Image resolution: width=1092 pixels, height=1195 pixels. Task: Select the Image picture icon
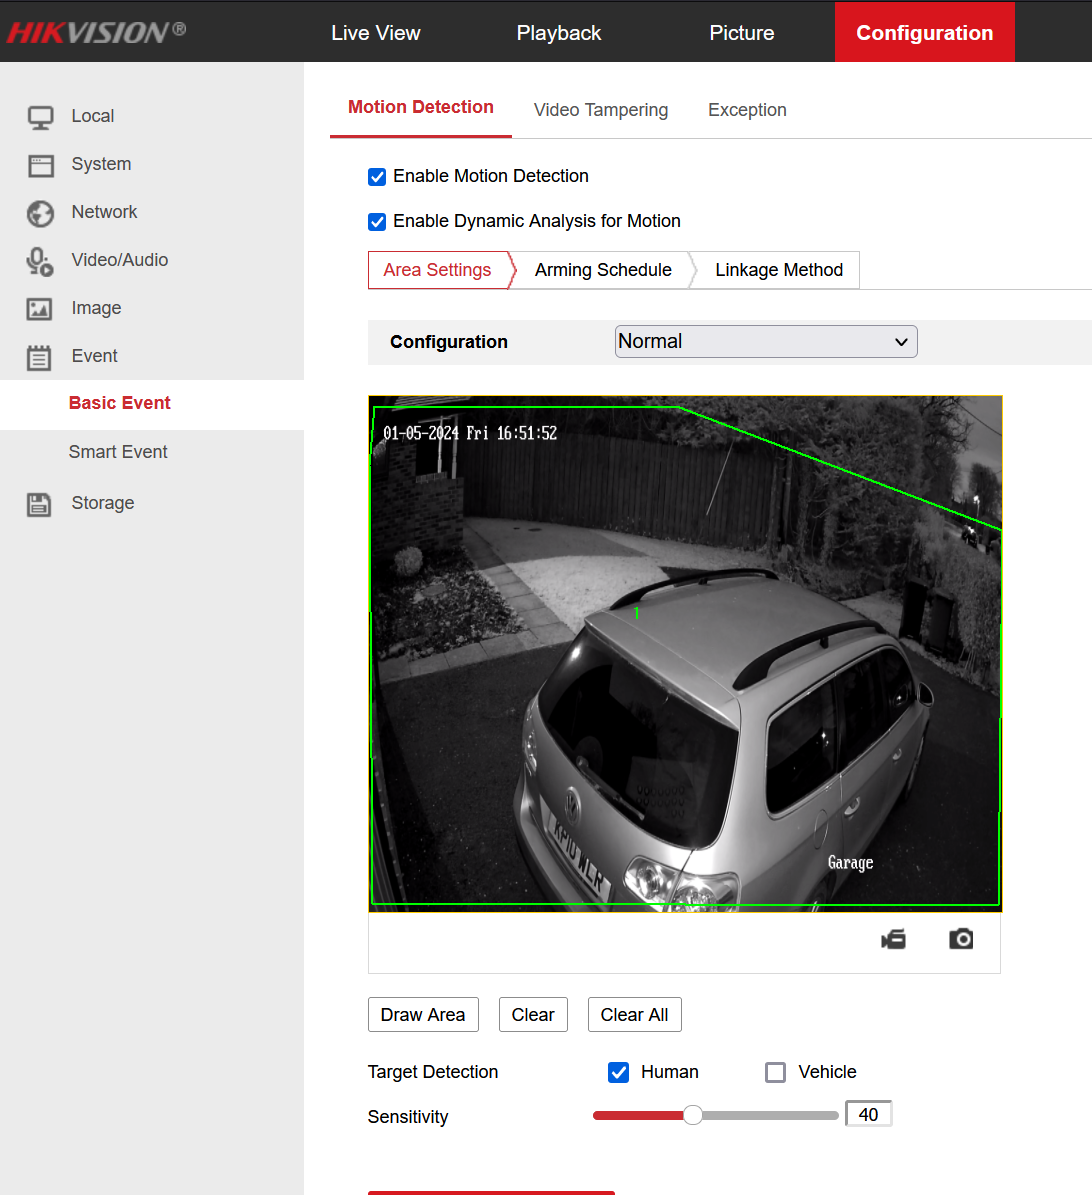(x=40, y=309)
